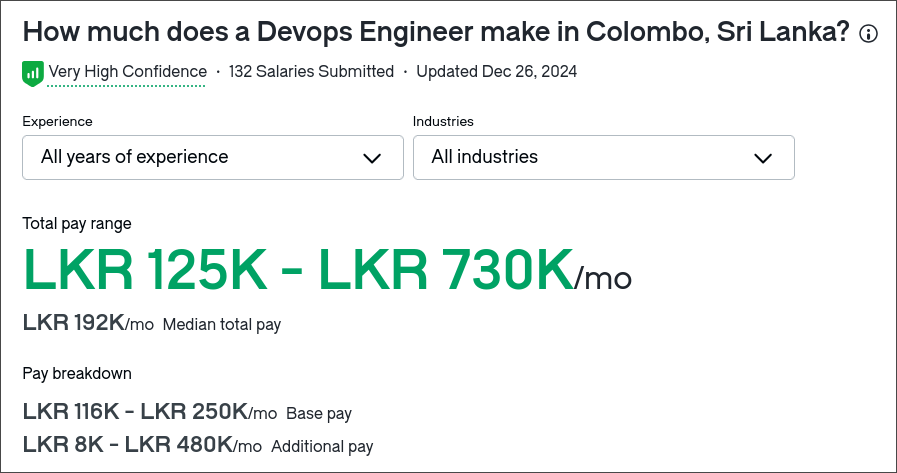Image resolution: width=897 pixels, height=473 pixels.
Task: Click the Median total pay label
Action: (222, 325)
